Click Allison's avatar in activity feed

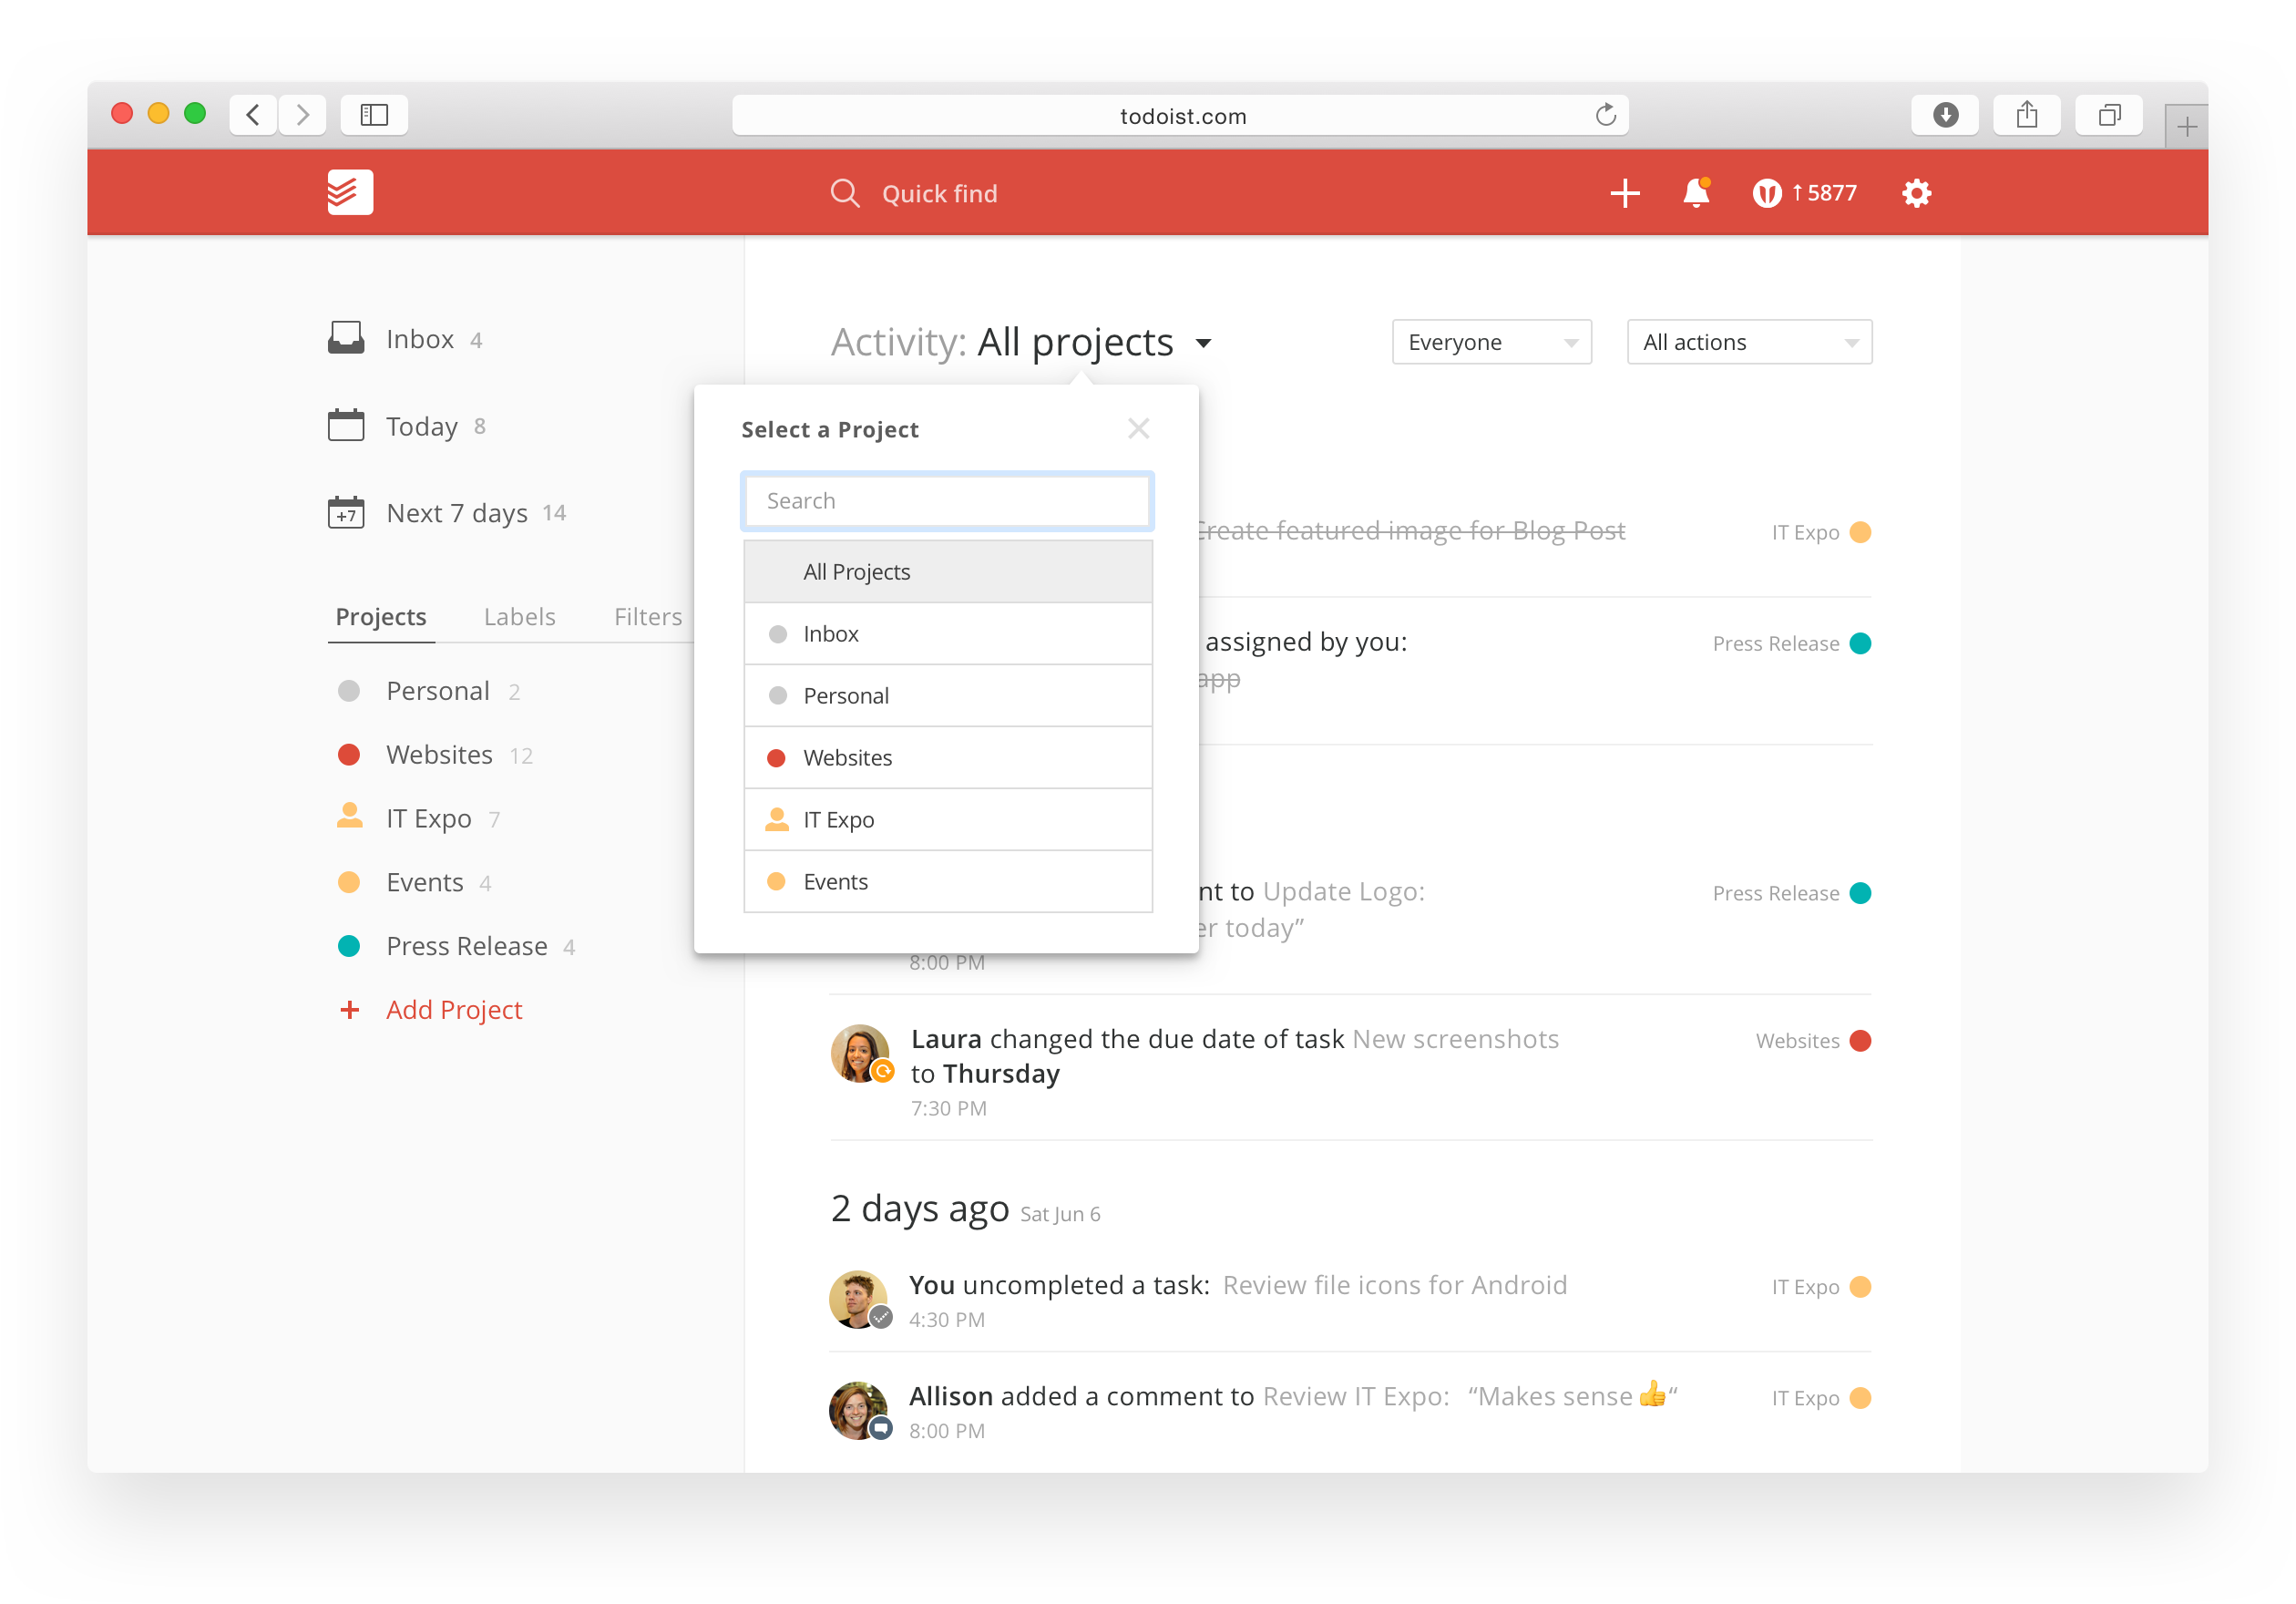[858, 1410]
